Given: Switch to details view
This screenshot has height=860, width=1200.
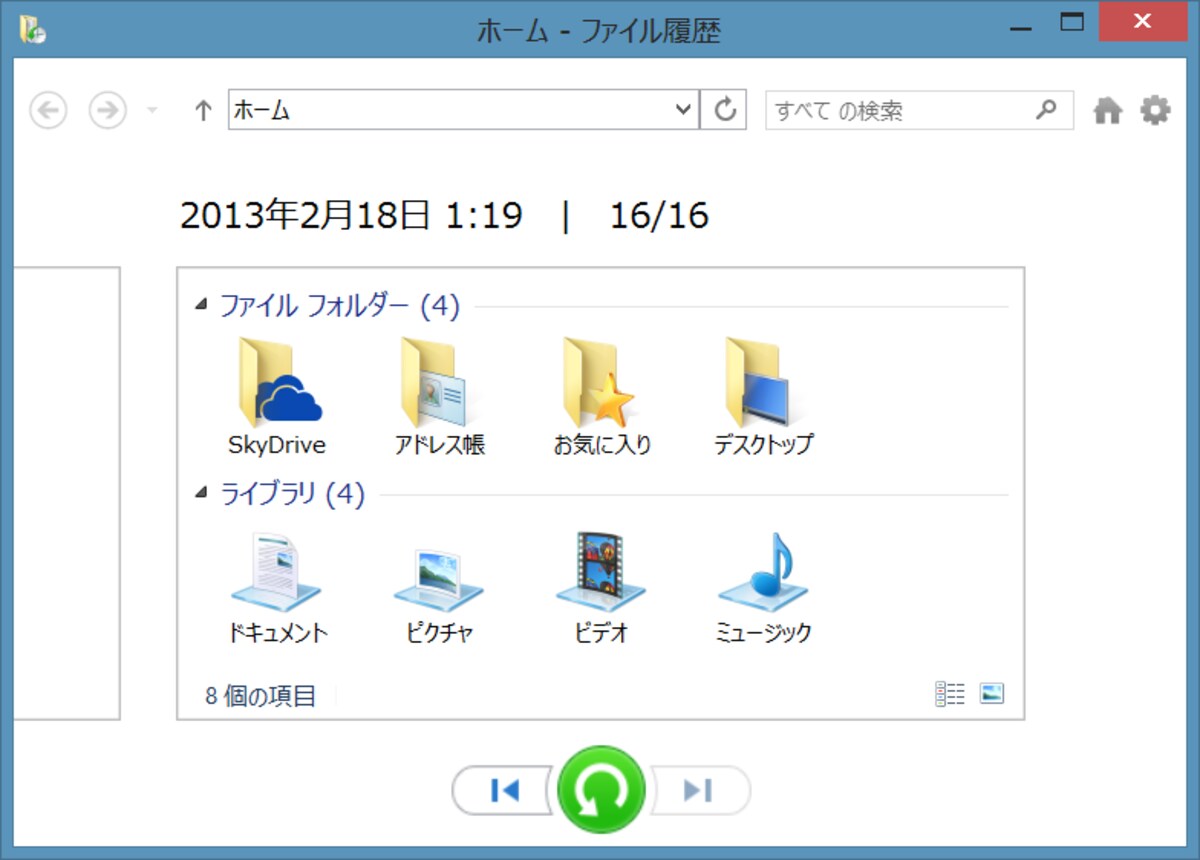Looking at the screenshot, I should click(x=950, y=694).
